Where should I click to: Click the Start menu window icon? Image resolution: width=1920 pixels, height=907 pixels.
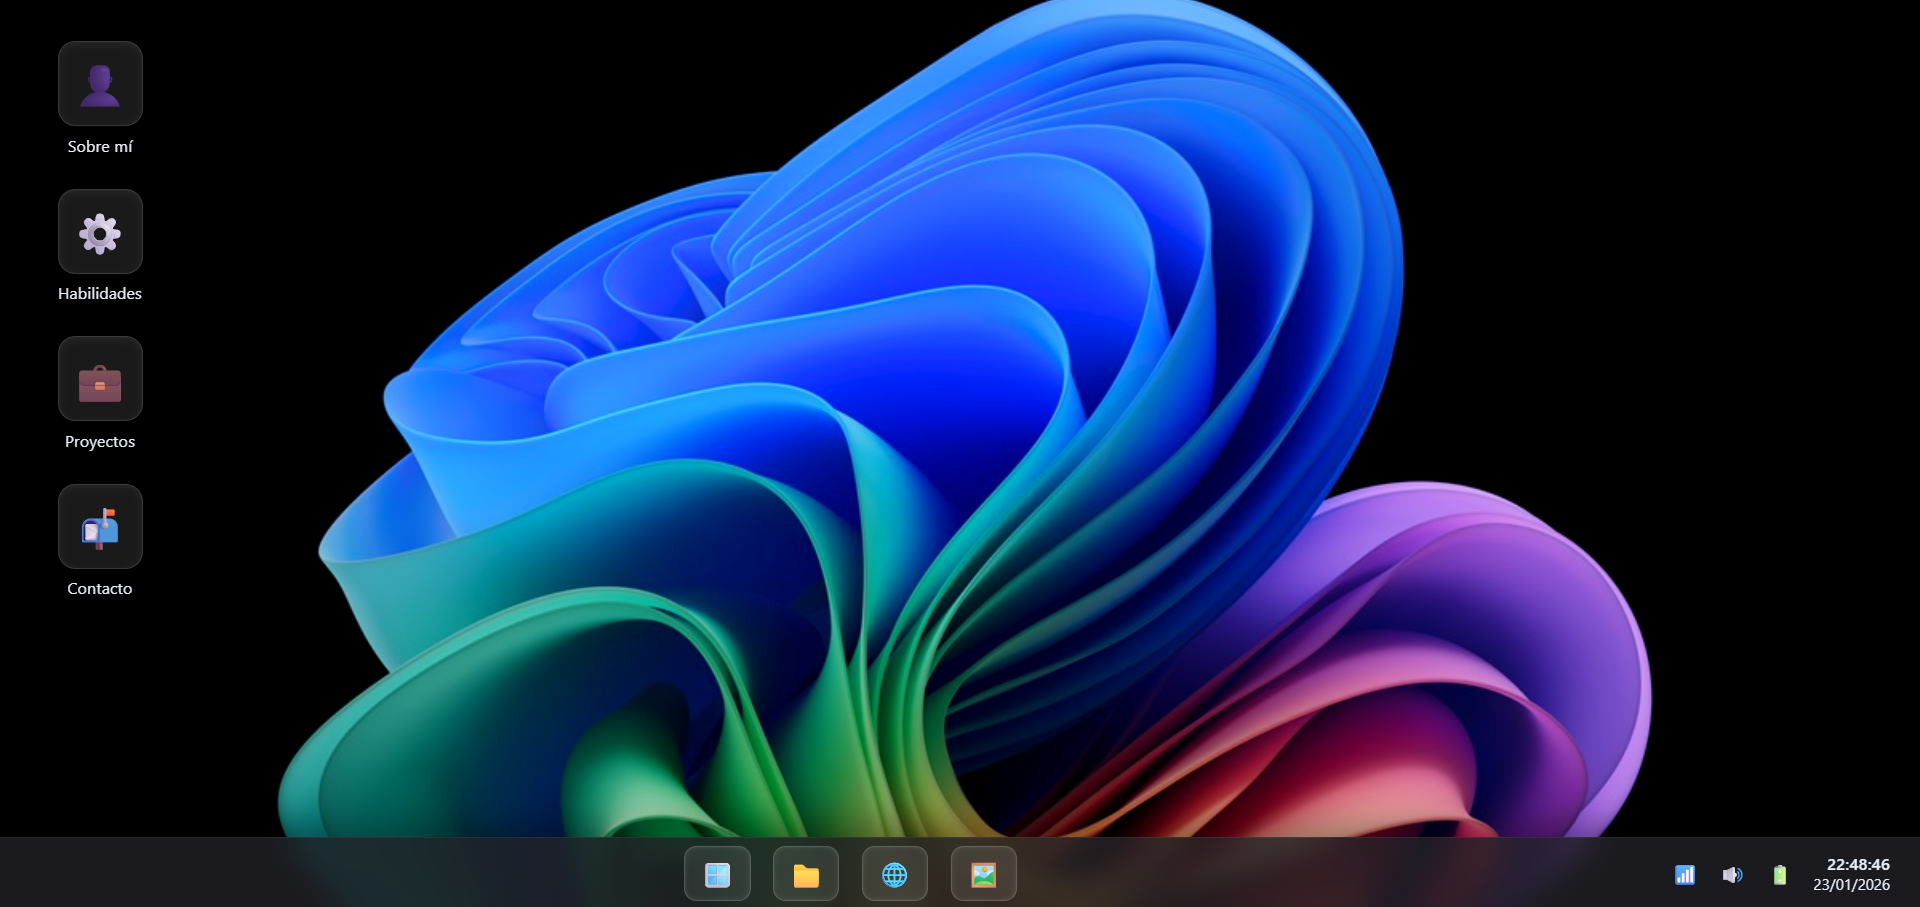coord(717,874)
